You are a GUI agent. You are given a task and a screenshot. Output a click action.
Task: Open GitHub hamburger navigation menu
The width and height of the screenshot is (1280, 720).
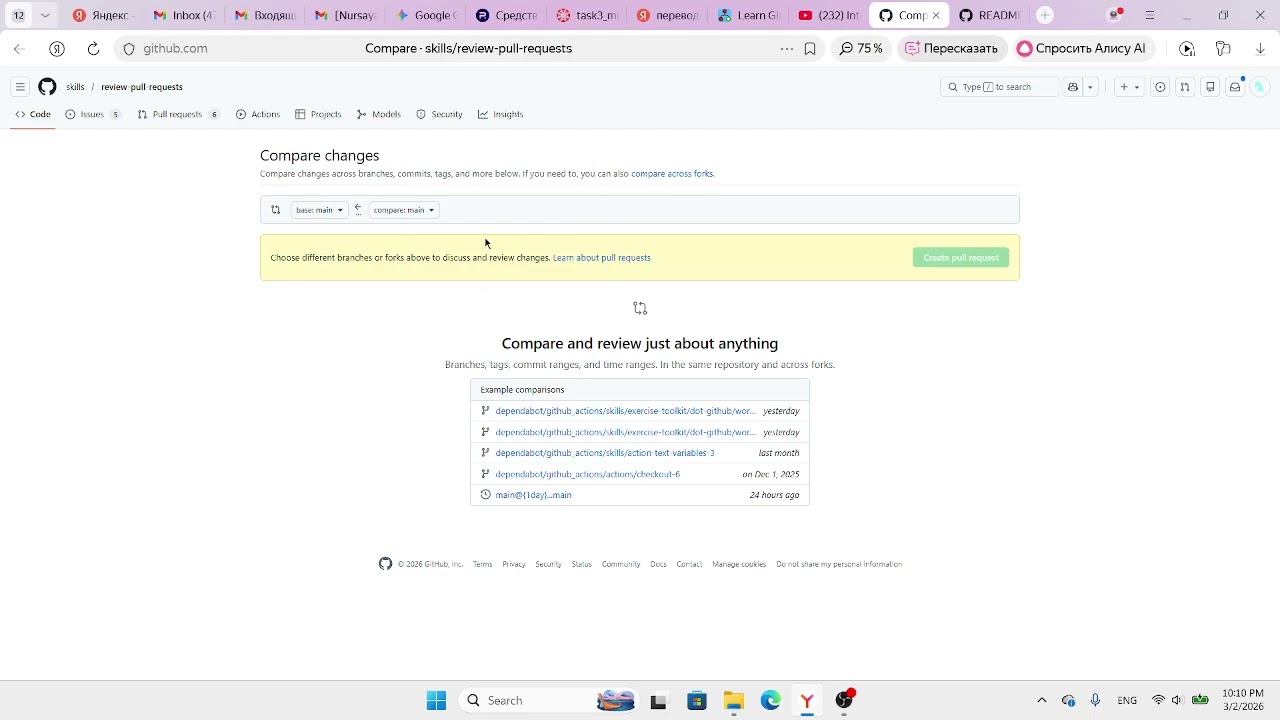(20, 87)
